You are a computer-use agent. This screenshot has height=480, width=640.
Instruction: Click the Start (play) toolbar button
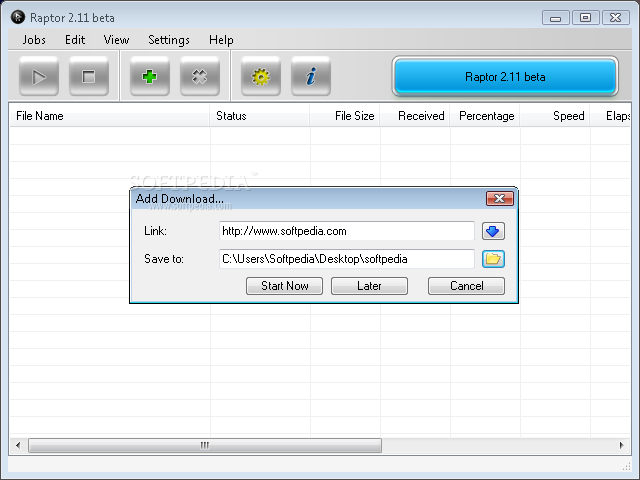click(x=39, y=76)
